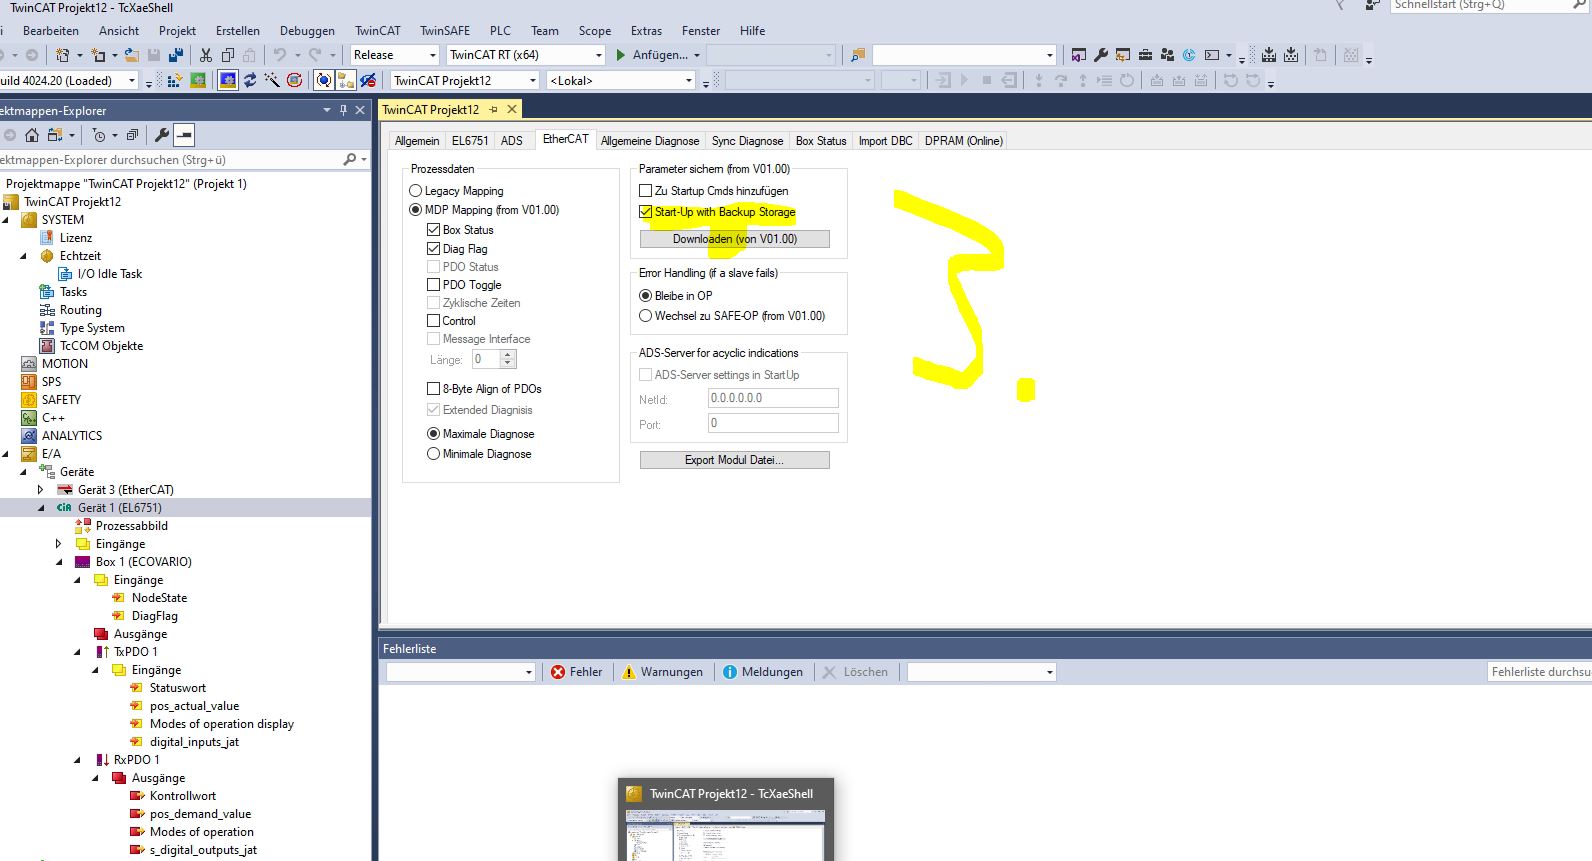Open the TwinSAFE menu

pyautogui.click(x=445, y=31)
